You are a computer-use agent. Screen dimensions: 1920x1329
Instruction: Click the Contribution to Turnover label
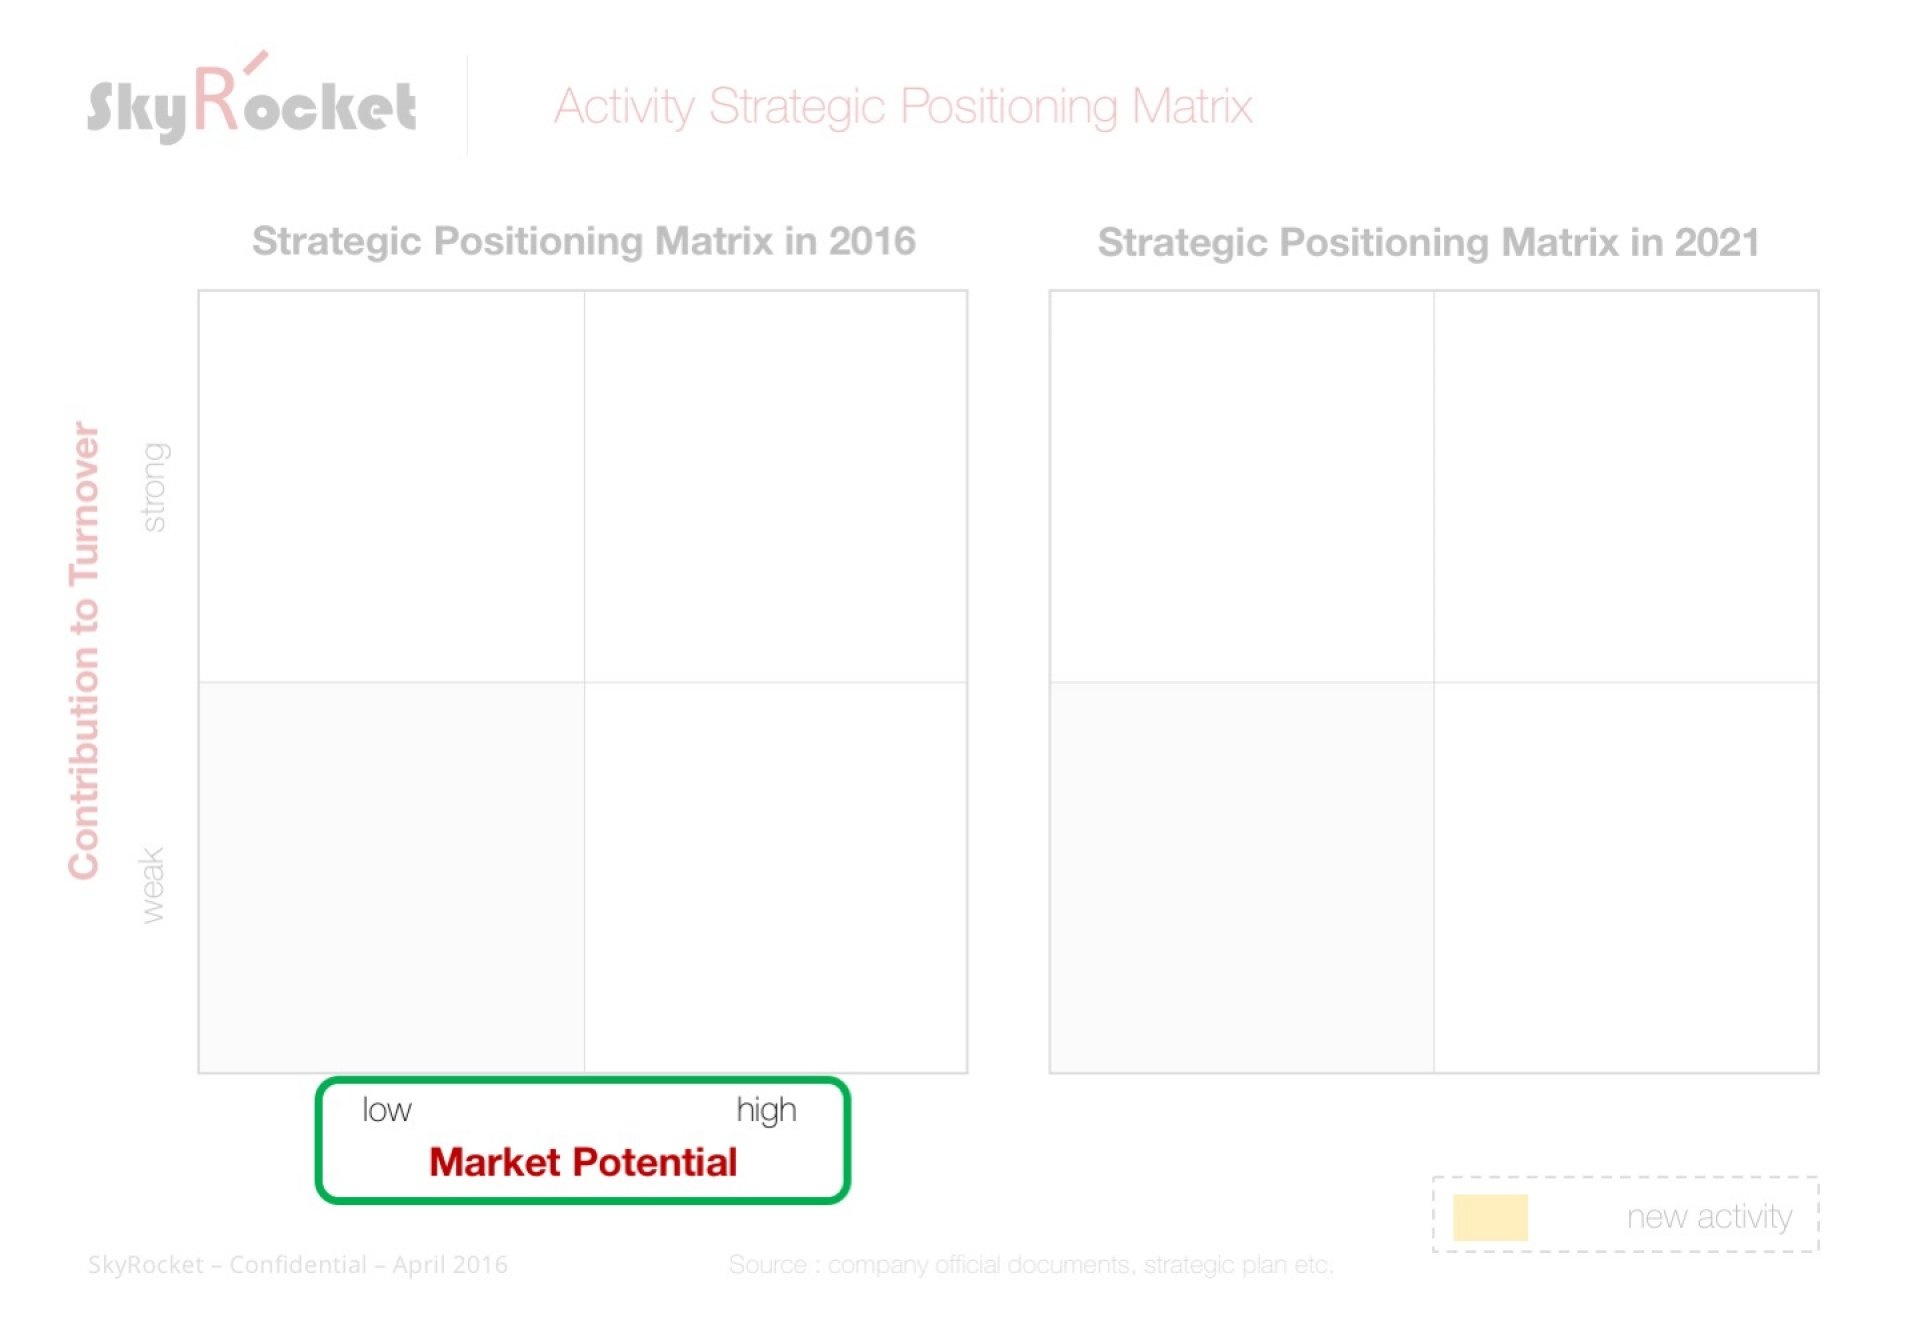85,650
